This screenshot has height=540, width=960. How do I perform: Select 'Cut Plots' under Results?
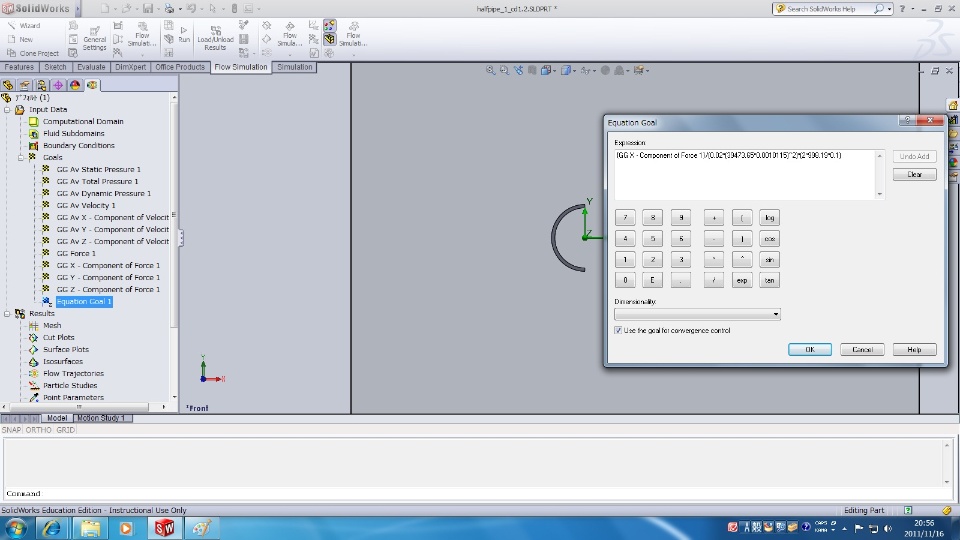(58, 337)
